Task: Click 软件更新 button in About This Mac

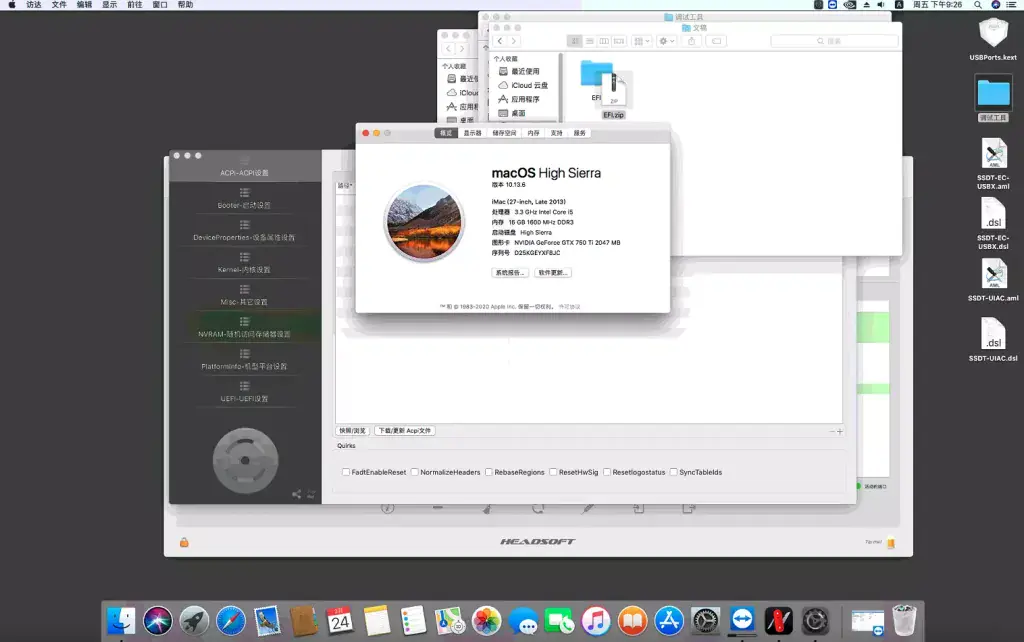Action: [553, 272]
